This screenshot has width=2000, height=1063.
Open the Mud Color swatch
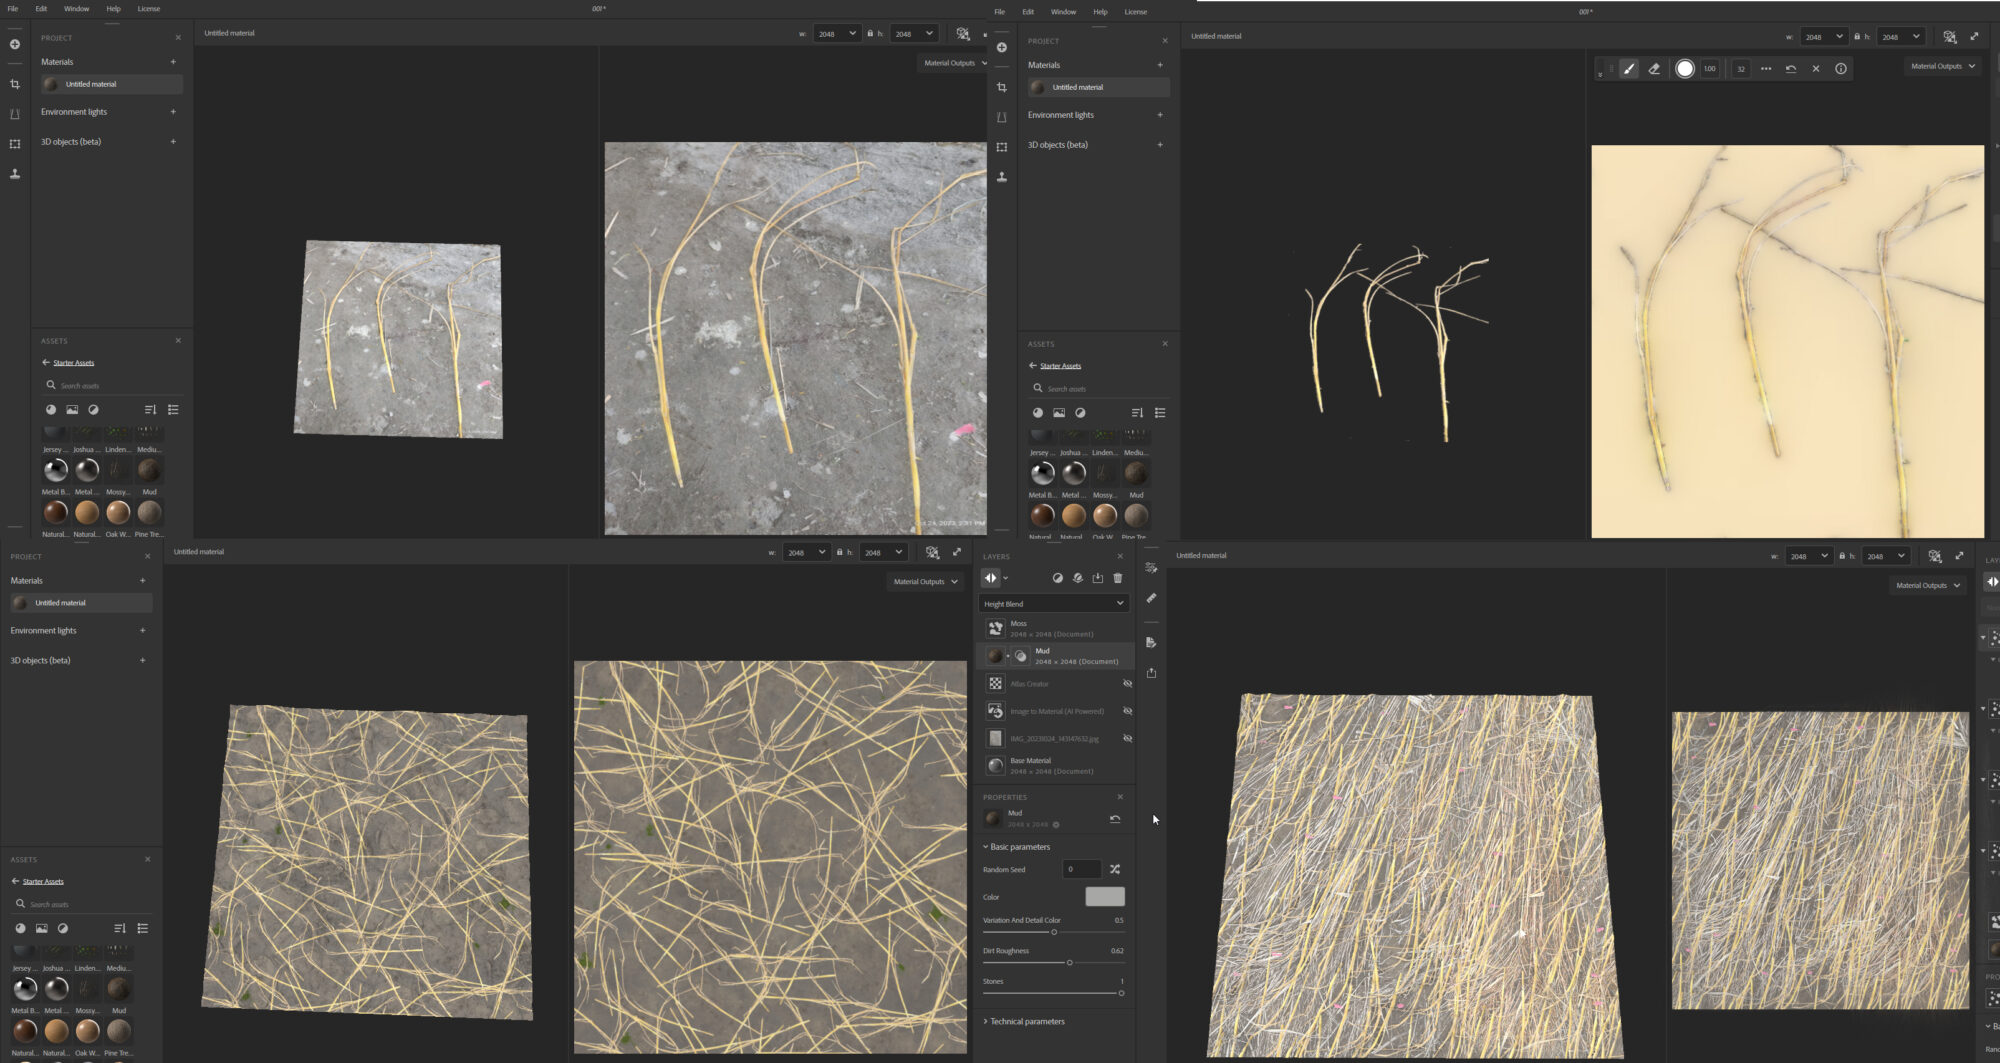[1104, 897]
